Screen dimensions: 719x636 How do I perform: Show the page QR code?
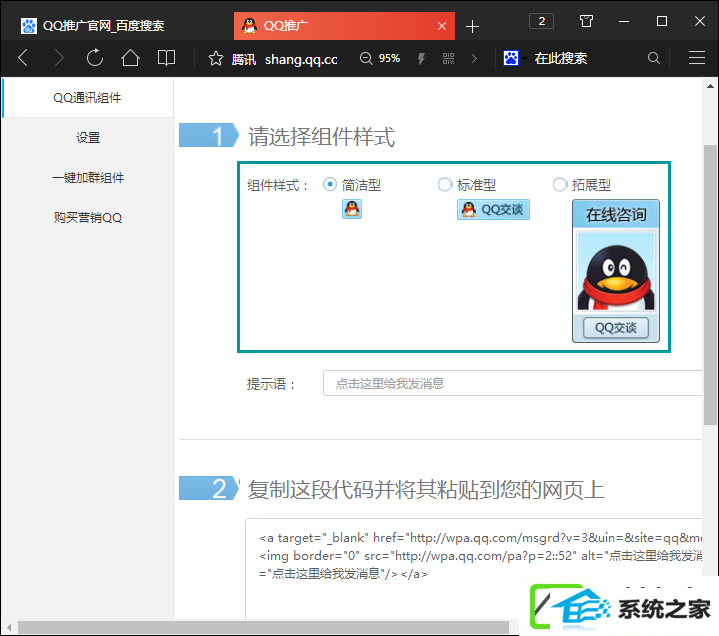(448, 59)
